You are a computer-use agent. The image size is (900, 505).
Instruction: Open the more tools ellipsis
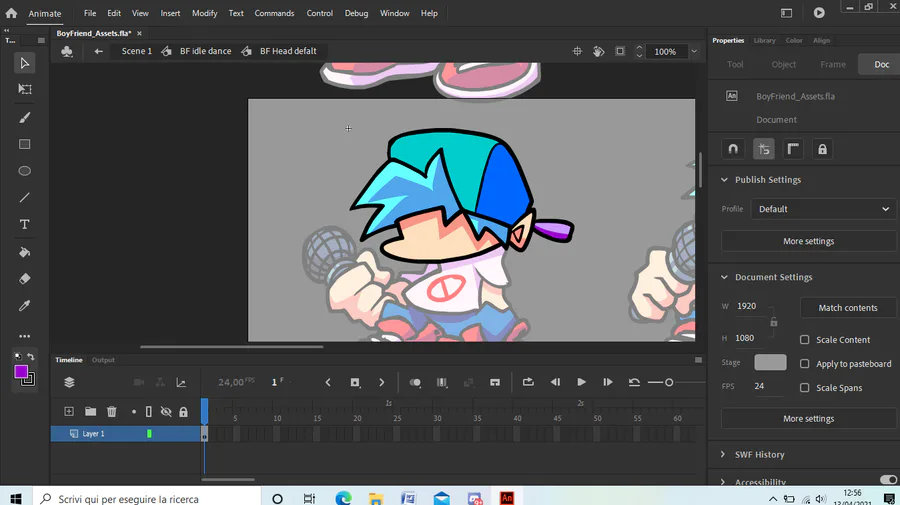pos(24,336)
